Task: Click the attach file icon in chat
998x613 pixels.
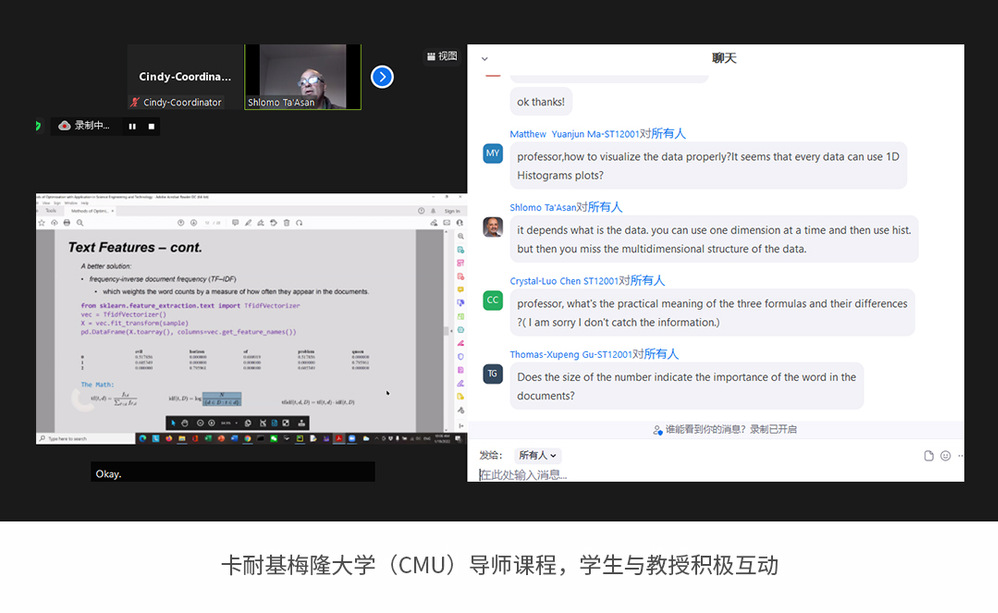Action: pos(929,456)
